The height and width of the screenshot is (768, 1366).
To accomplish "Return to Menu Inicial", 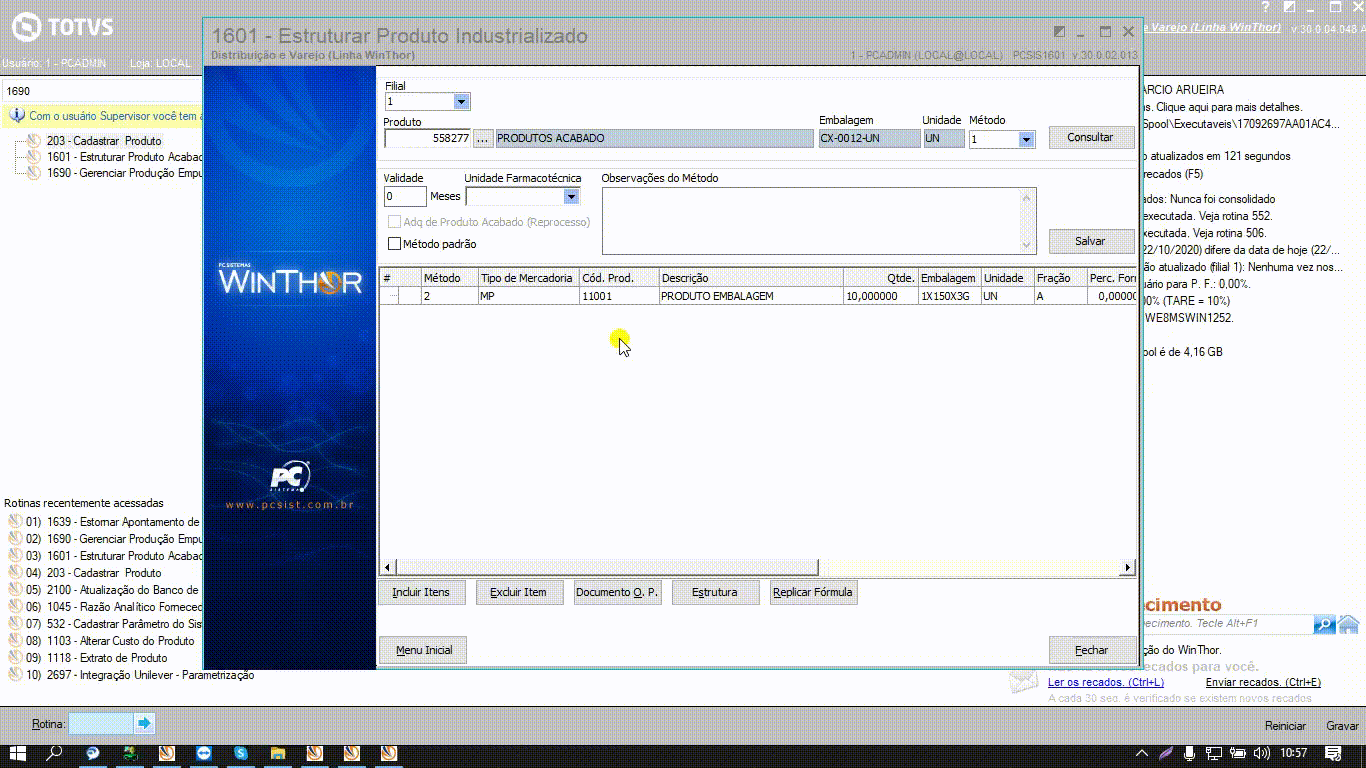I will 423,650.
